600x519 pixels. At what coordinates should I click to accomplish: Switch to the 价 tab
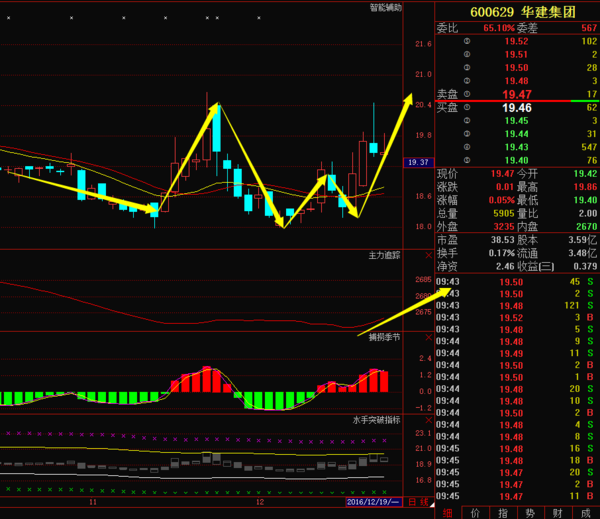tap(475, 513)
